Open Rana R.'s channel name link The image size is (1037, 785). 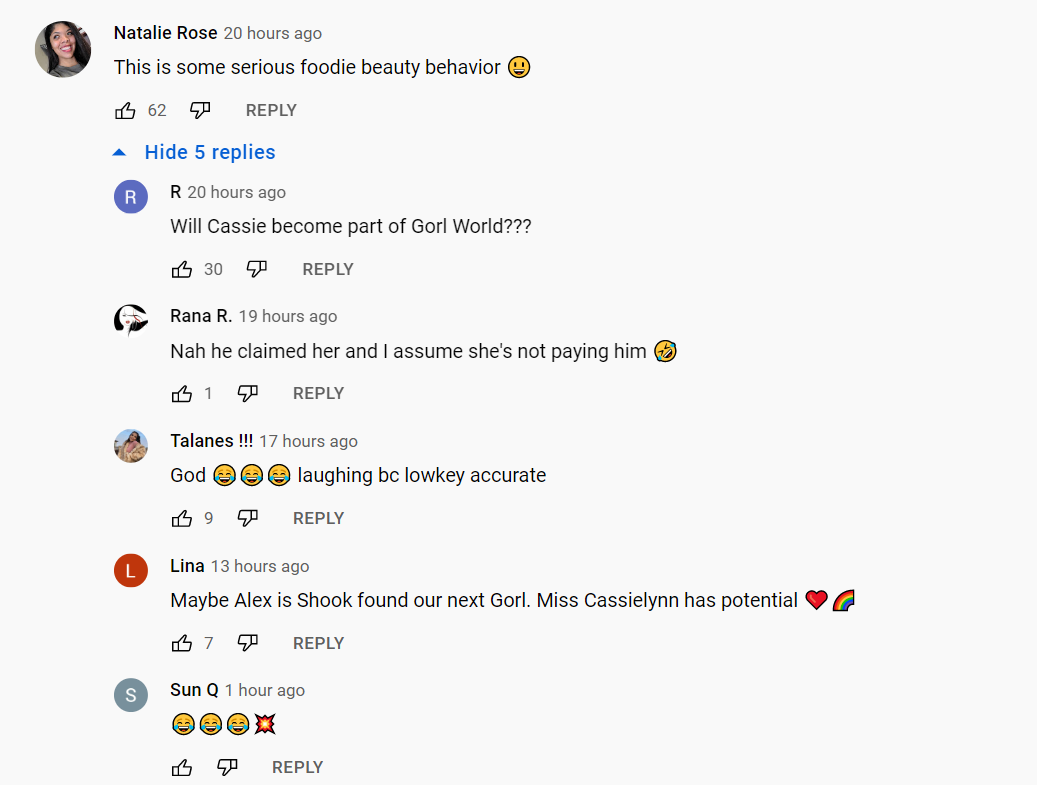coord(201,316)
